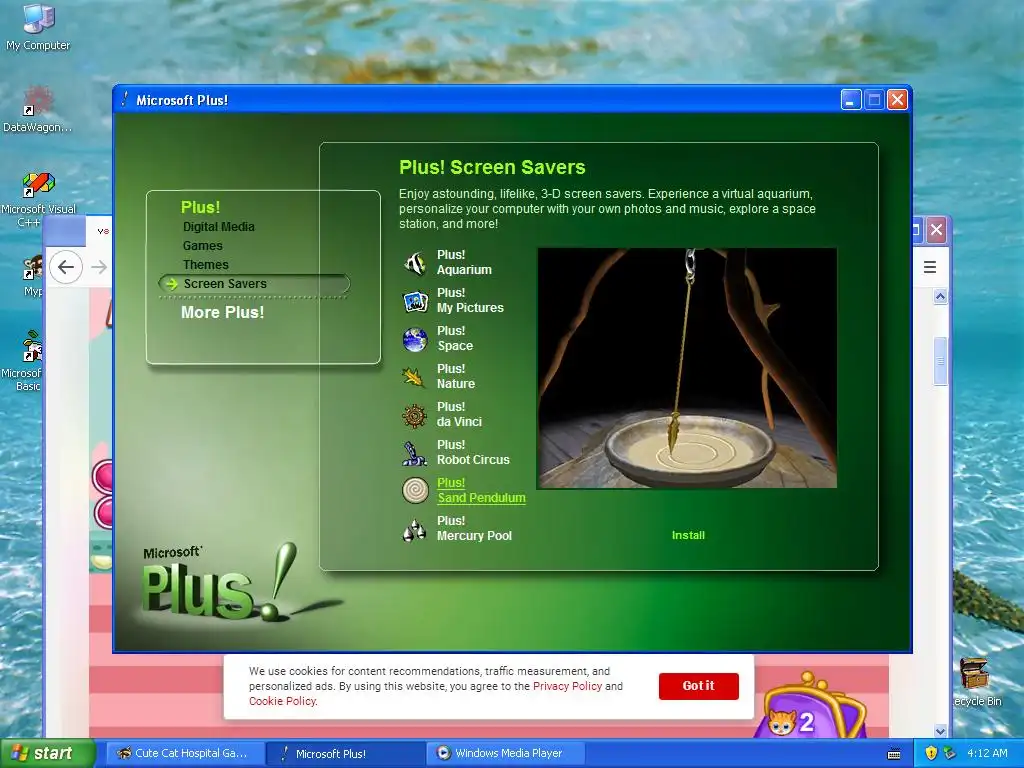Click the Plus! My Pictures photo icon
Screen dimensions: 1024x768
(415, 300)
